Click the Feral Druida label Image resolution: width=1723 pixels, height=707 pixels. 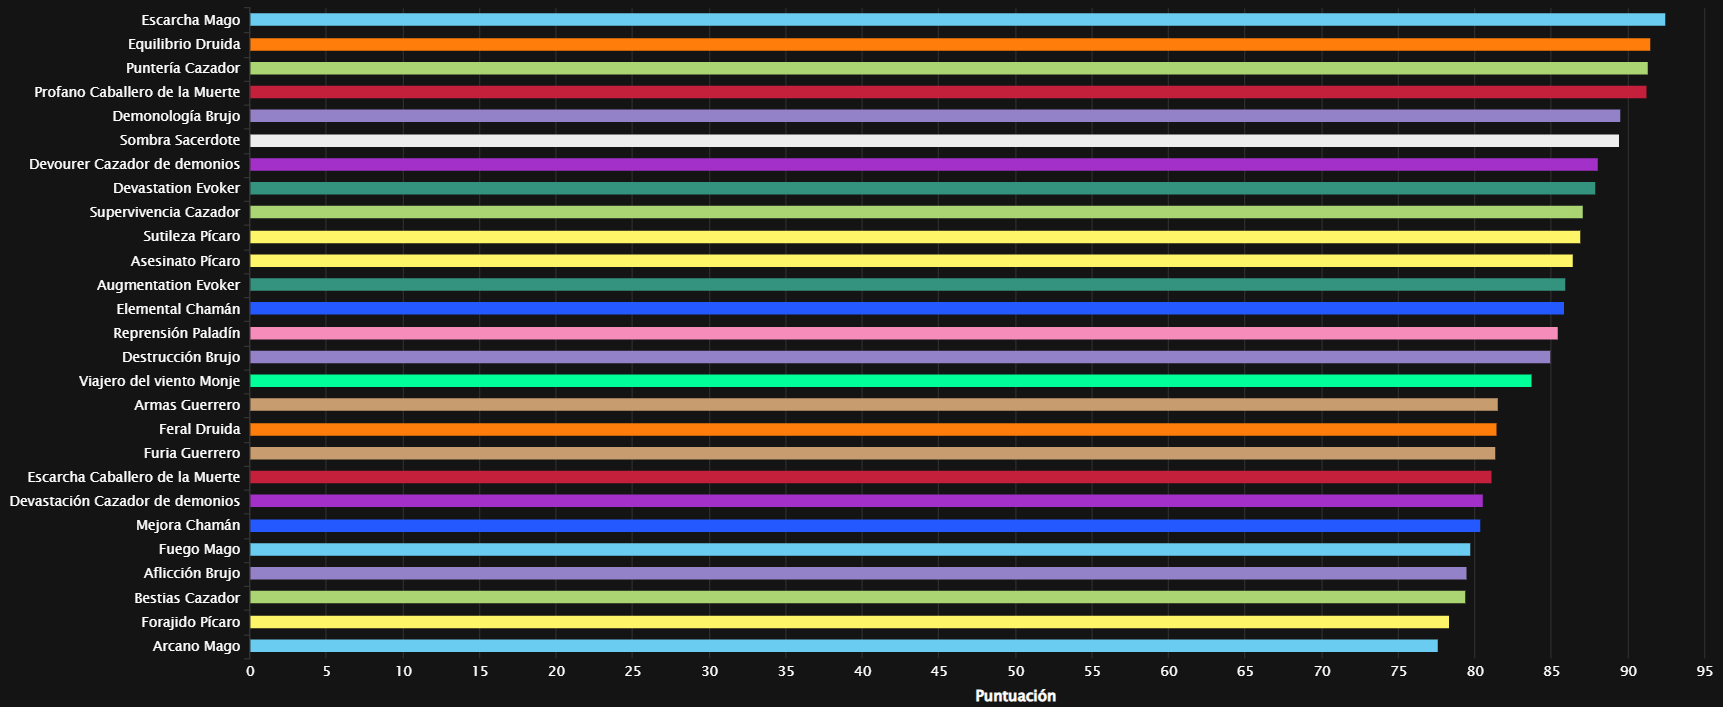tap(199, 429)
